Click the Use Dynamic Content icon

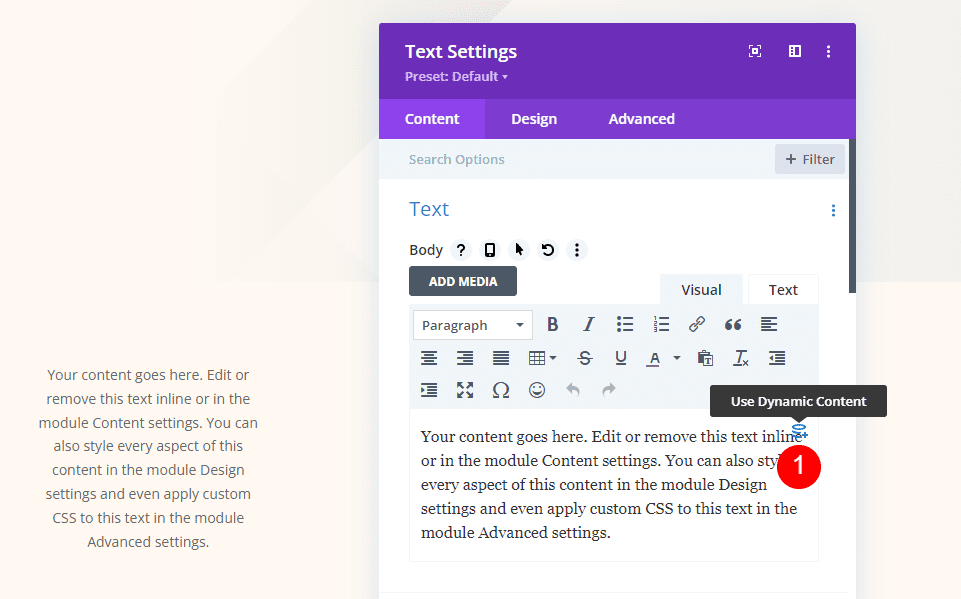798,431
